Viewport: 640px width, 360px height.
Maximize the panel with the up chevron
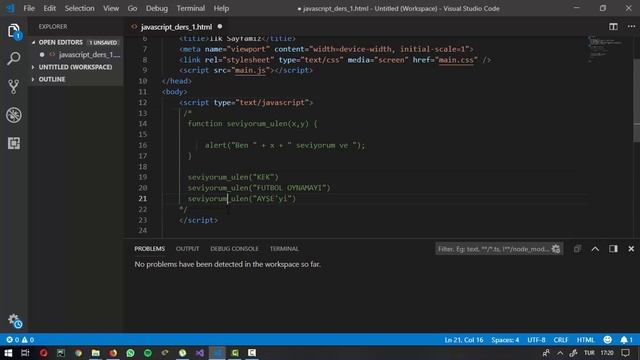click(595, 249)
